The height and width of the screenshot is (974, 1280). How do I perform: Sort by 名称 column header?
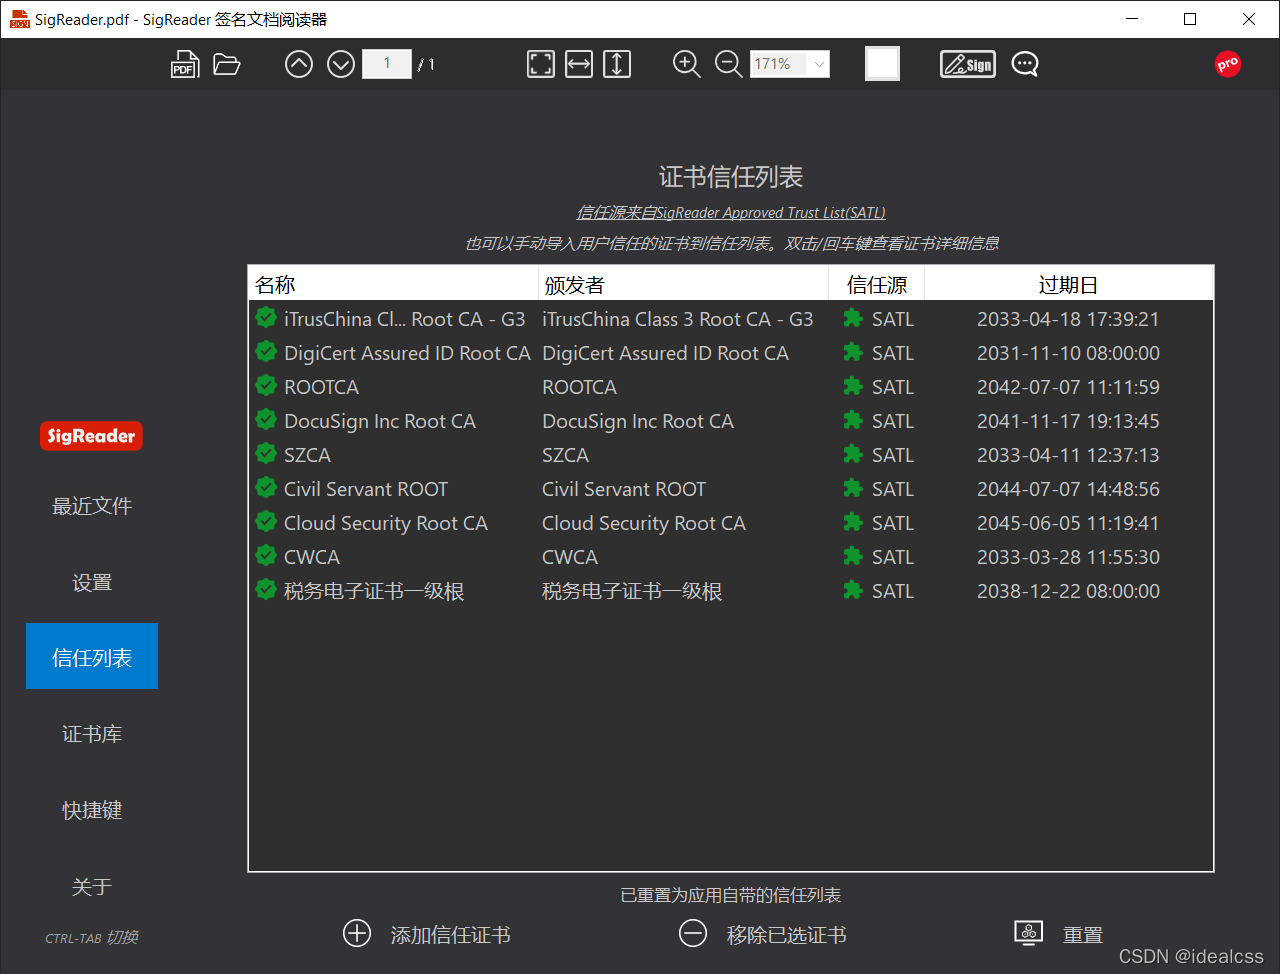pyautogui.click(x=393, y=284)
